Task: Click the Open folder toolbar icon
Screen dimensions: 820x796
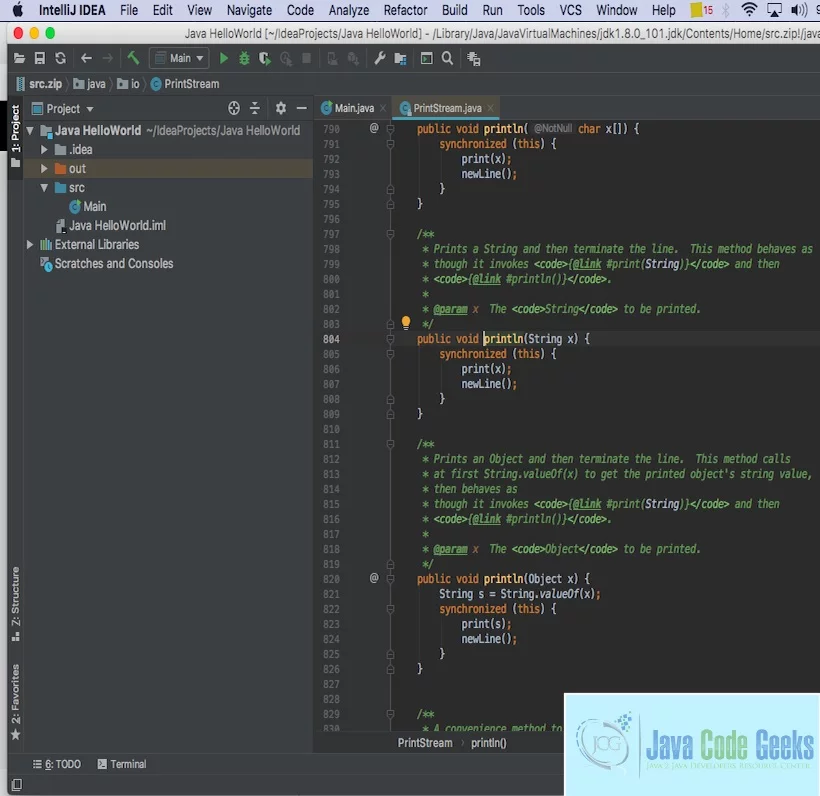Action: 19,58
